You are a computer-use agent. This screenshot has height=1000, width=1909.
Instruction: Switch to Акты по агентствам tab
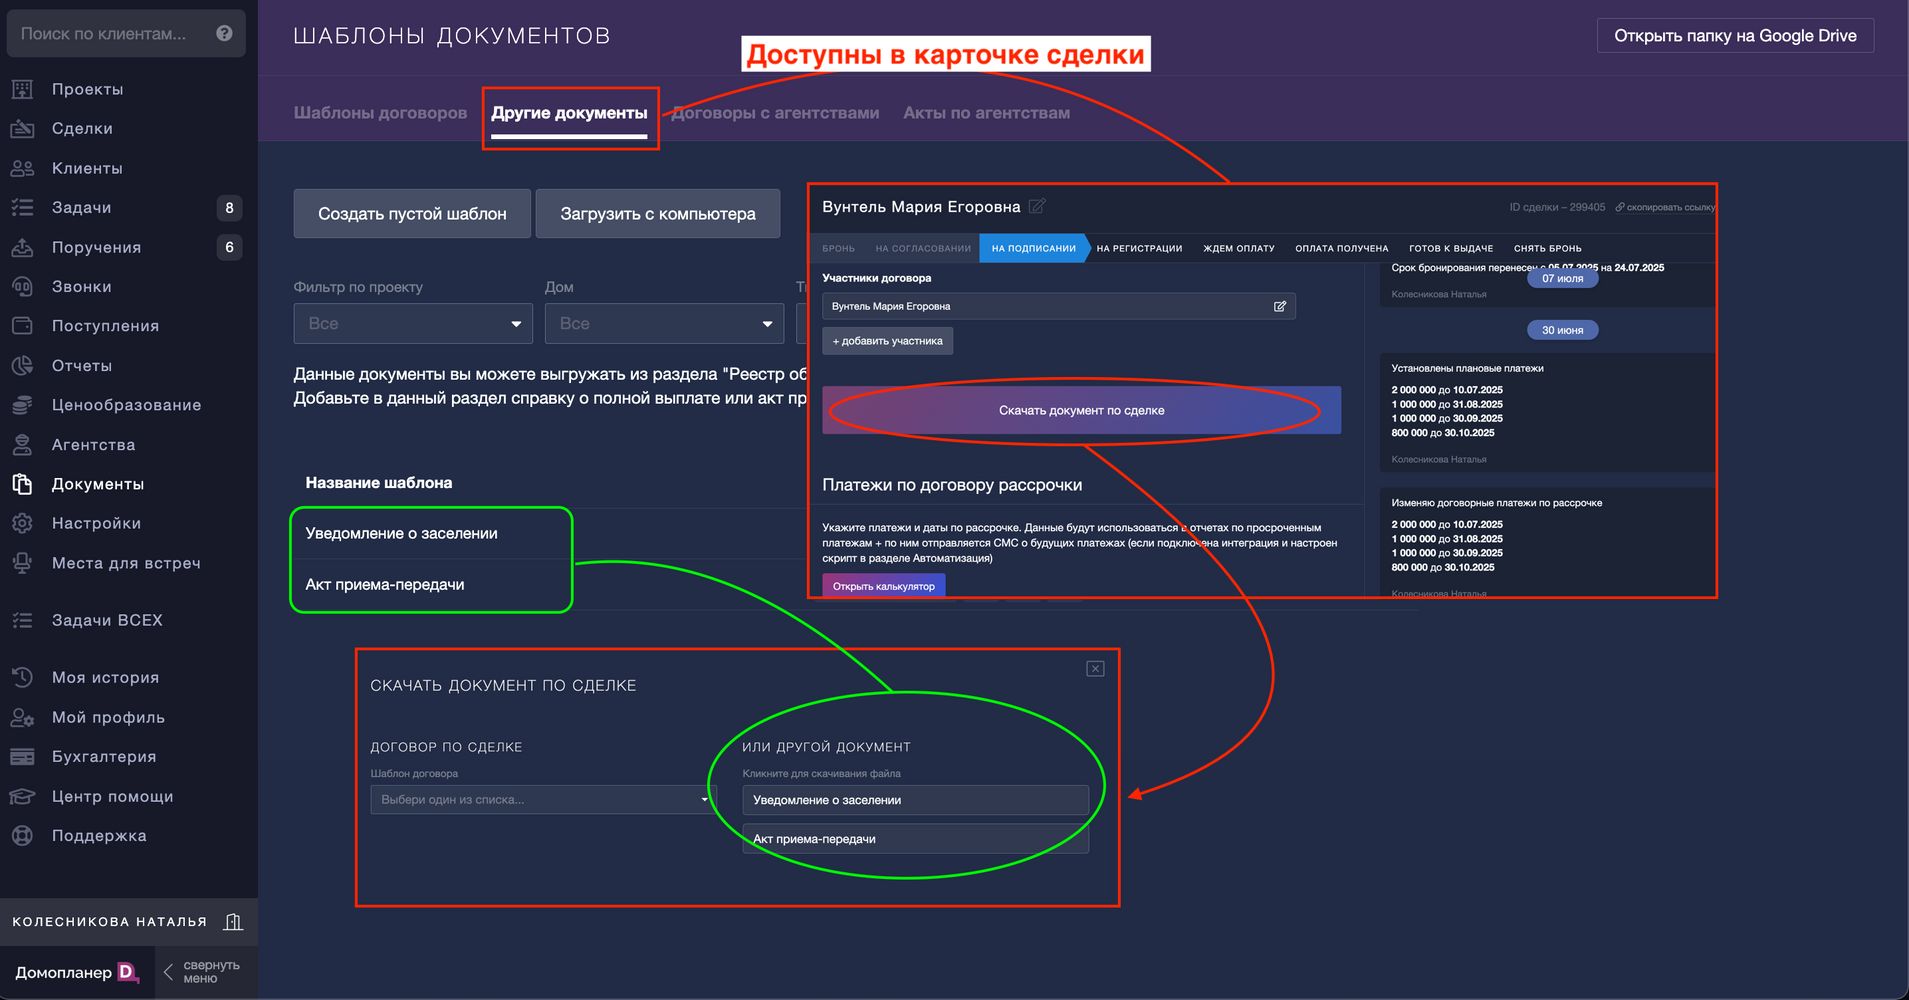coord(986,113)
